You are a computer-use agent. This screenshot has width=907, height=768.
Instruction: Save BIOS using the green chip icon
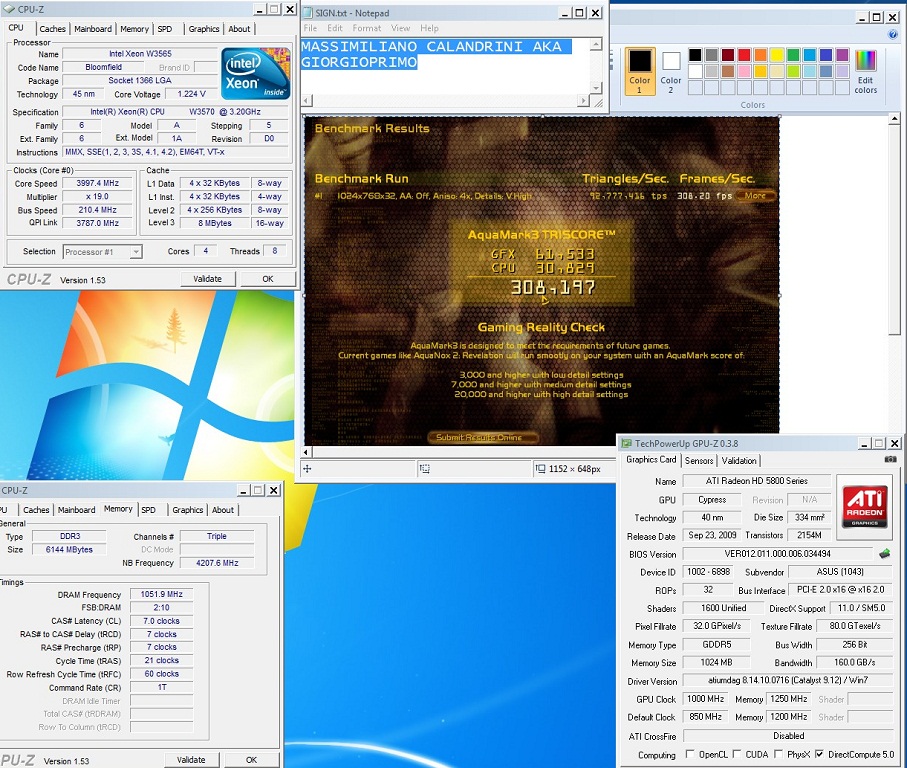[x=884, y=554]
